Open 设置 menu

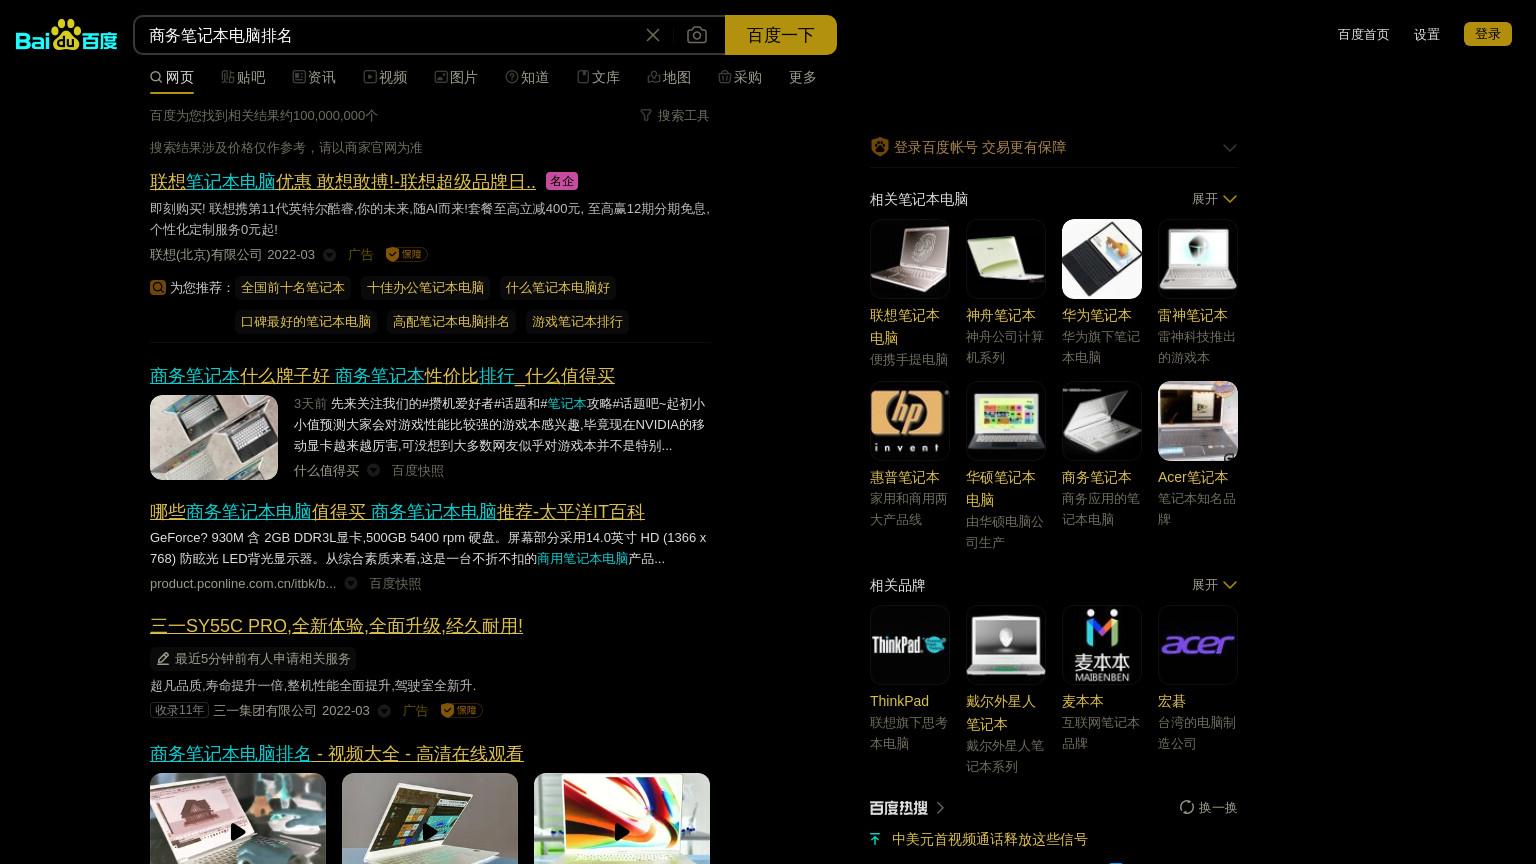[x=1427, y=34]
